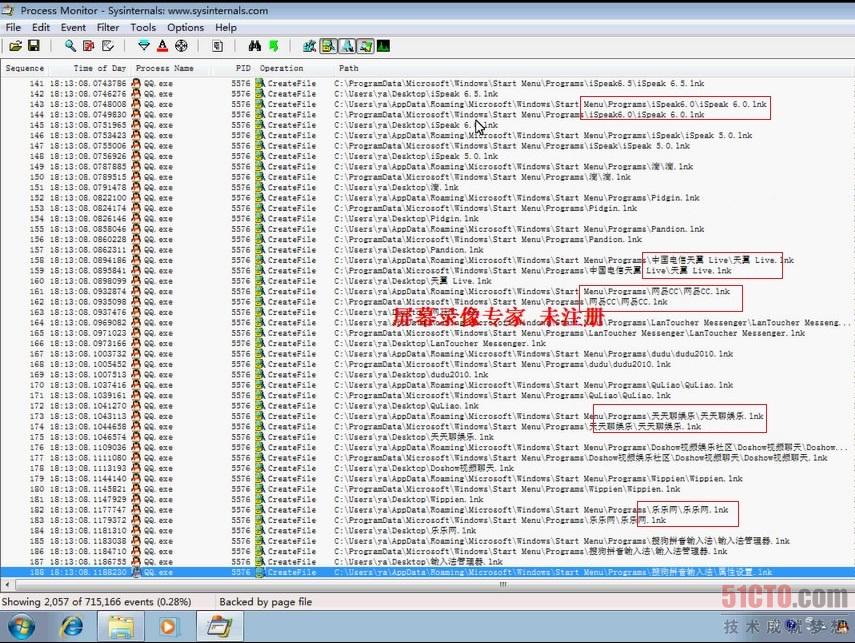Click the iSpeak 6.5.lnk path in row 142
This screenshot has width=855, height=643.
(416, 94)
